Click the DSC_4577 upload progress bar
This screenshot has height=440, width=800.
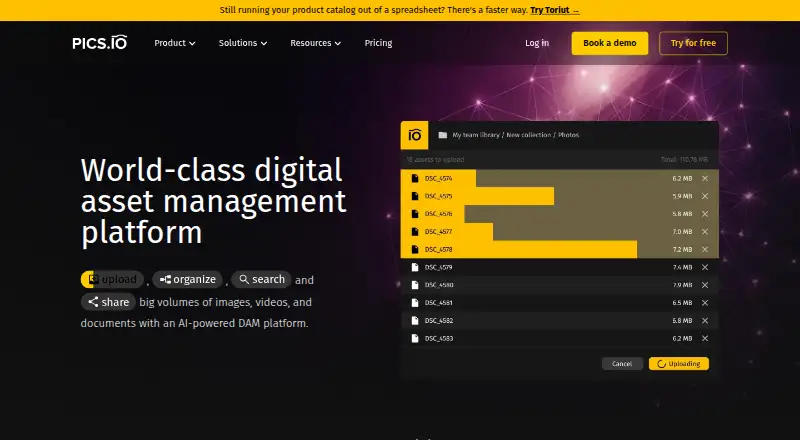click(446, 232)
